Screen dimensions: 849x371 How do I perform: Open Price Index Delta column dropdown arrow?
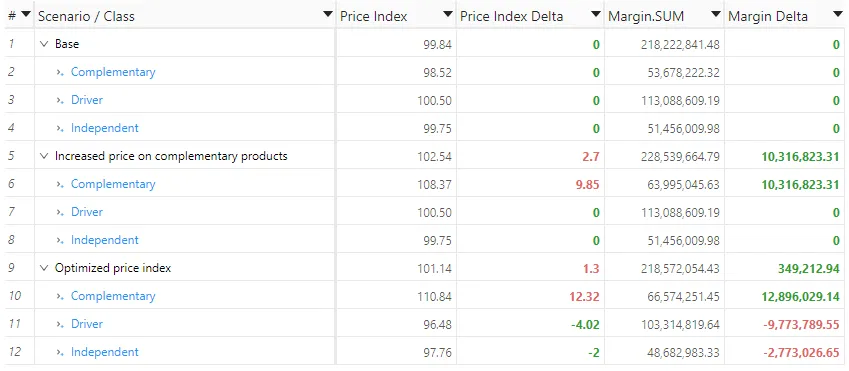pos(596,15)
